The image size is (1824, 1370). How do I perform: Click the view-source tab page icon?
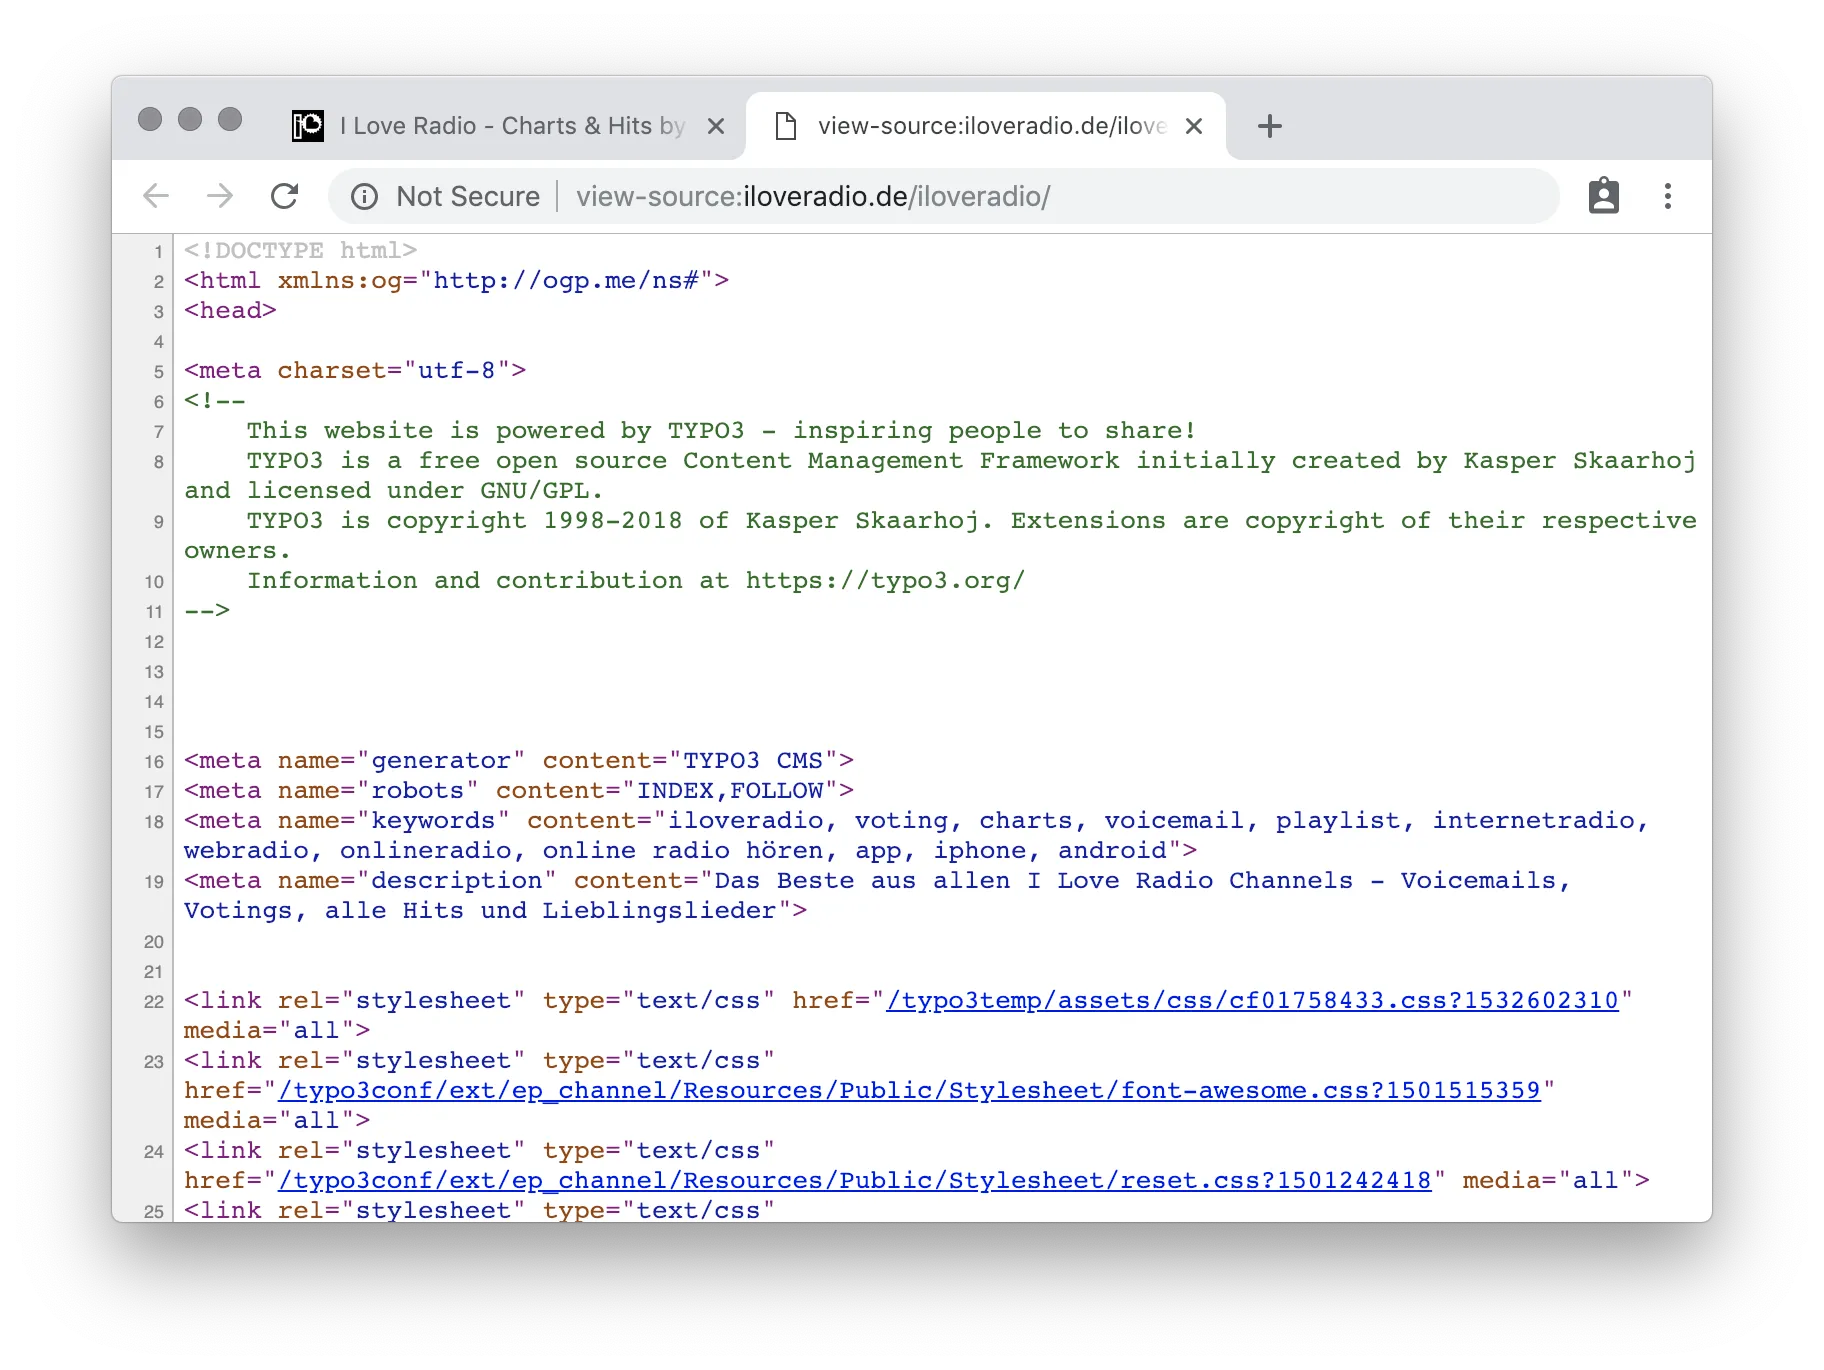[x=786, y=126]
